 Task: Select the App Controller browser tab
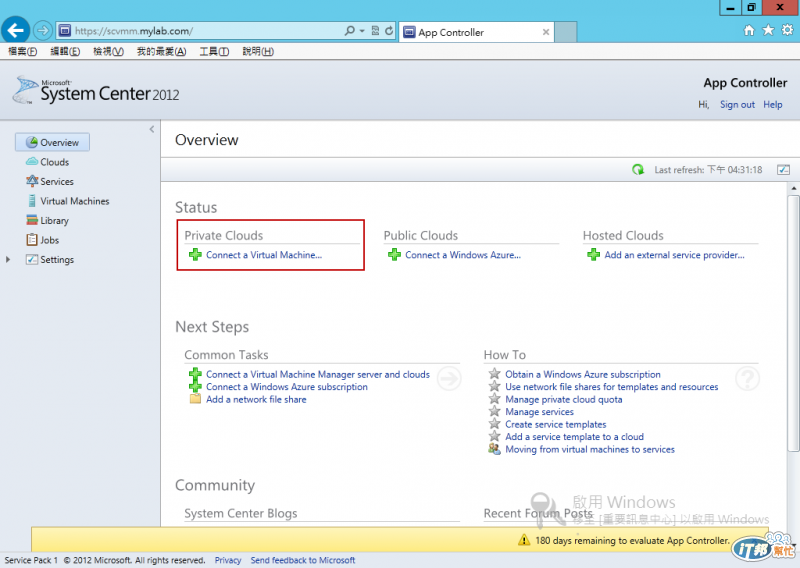(x=476, y=32)
